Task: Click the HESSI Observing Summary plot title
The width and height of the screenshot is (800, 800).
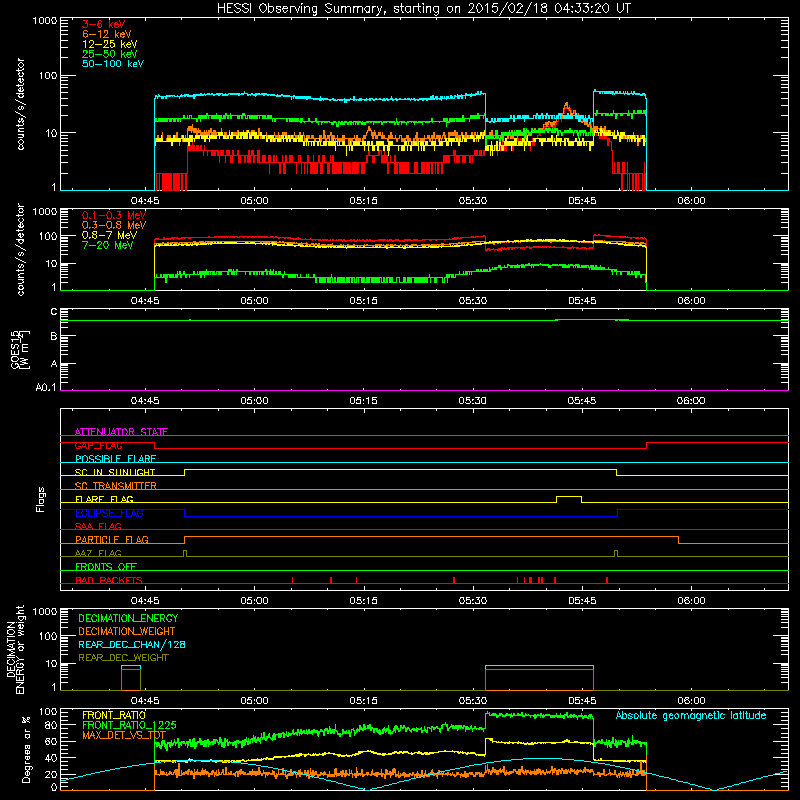Action: click(423, 9)
